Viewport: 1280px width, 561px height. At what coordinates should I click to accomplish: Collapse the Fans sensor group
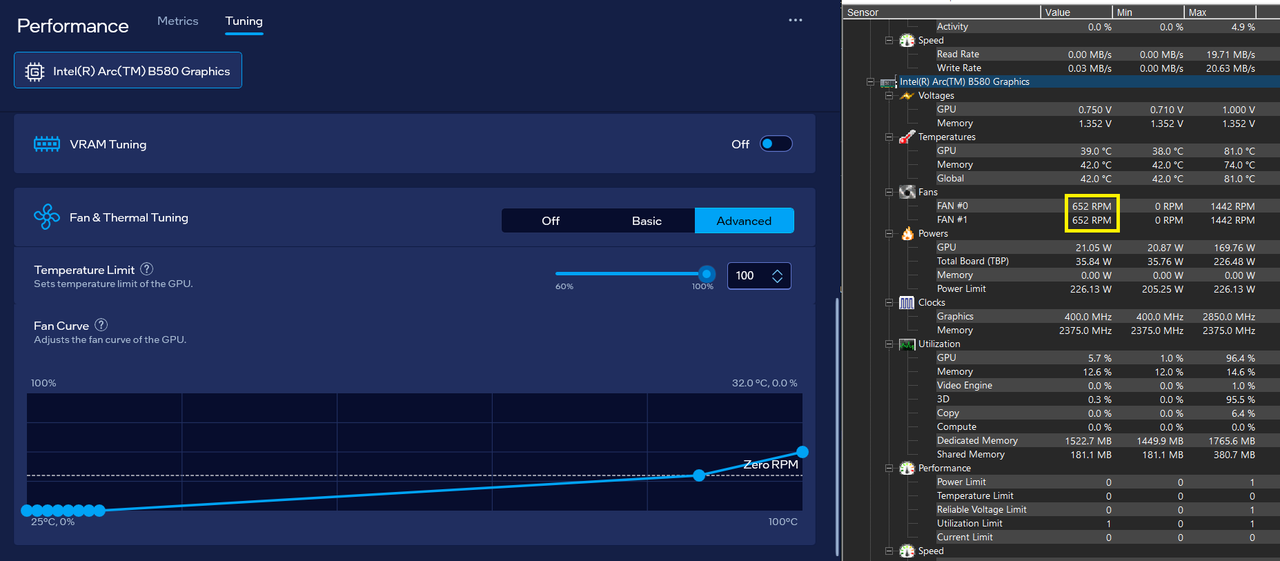(890, 192)
